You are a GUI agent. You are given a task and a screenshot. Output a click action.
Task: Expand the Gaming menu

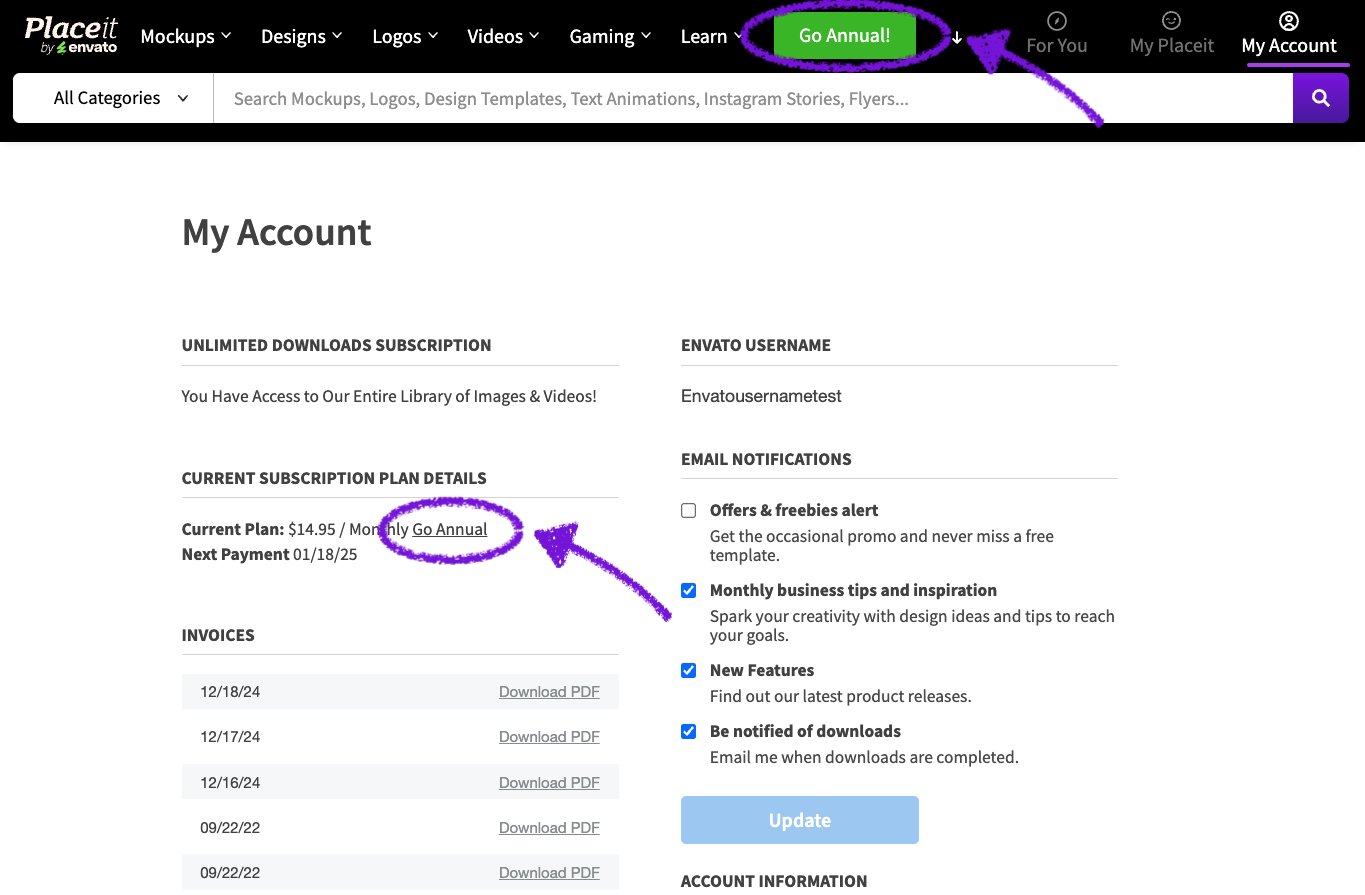[x=610, y=36]
